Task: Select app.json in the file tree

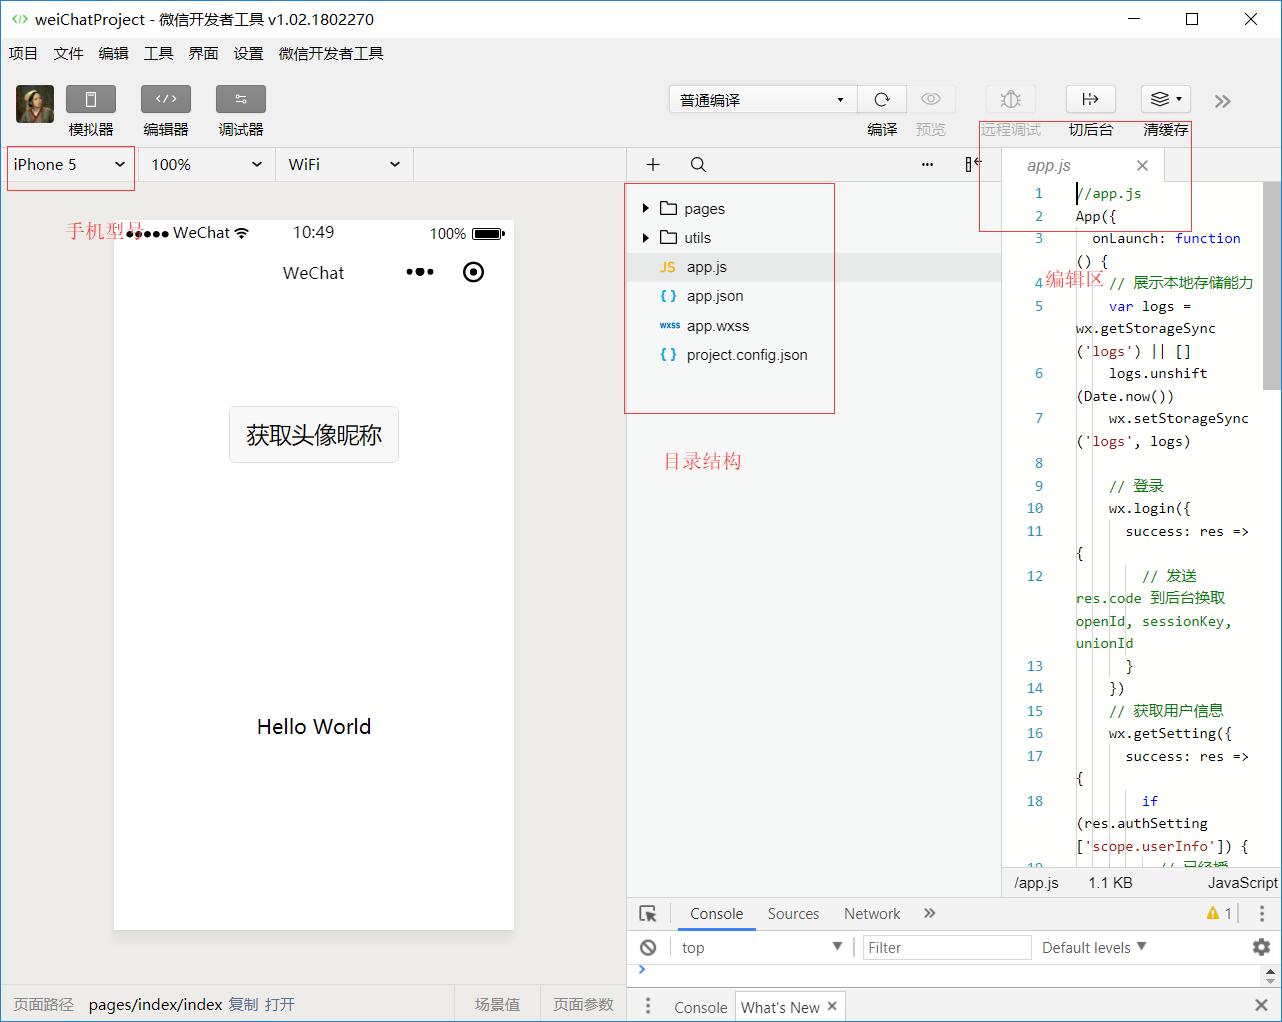Action: tap(814, 296)
